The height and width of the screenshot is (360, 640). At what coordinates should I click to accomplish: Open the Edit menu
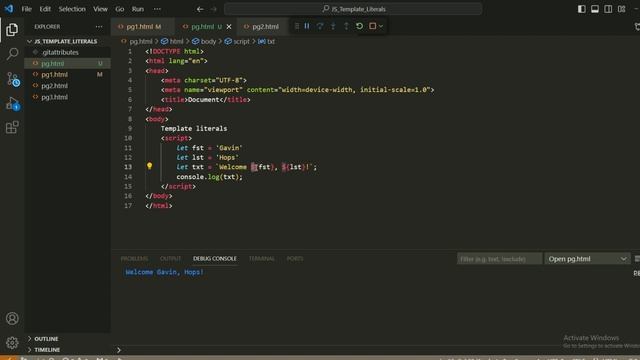(x=45, y=9)
